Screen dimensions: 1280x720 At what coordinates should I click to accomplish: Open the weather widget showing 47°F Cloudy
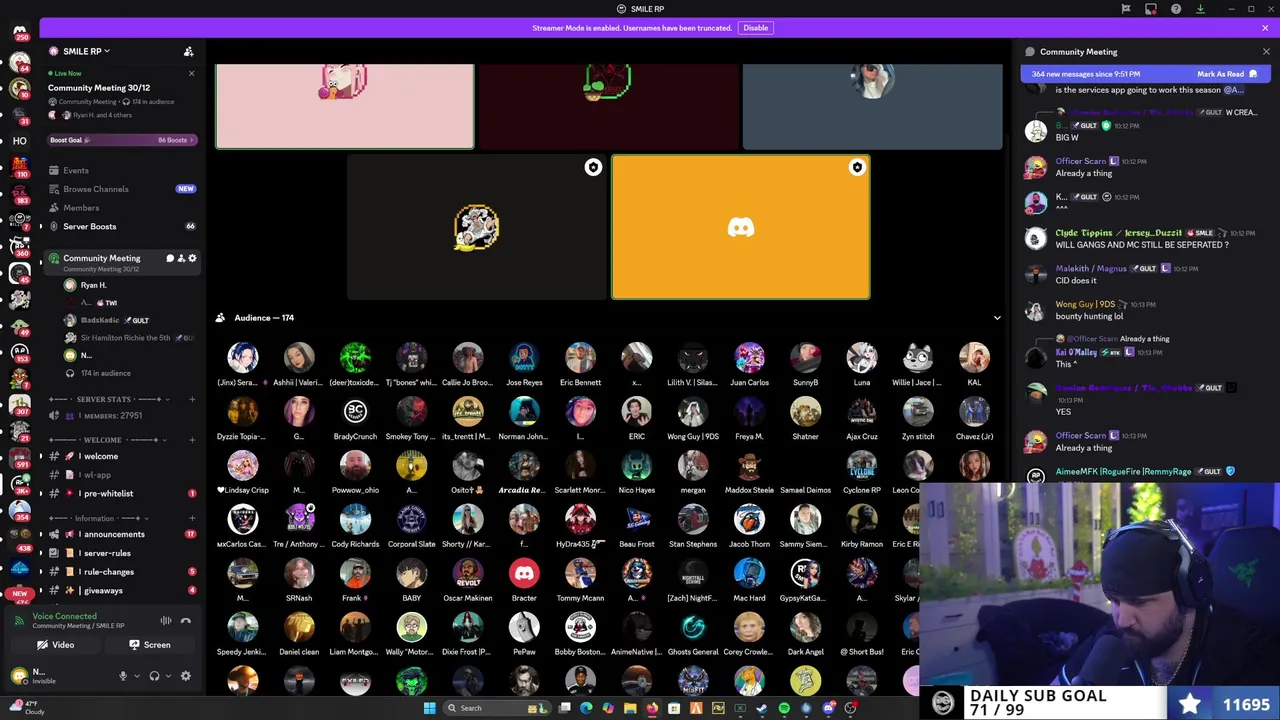coord(25,708)
